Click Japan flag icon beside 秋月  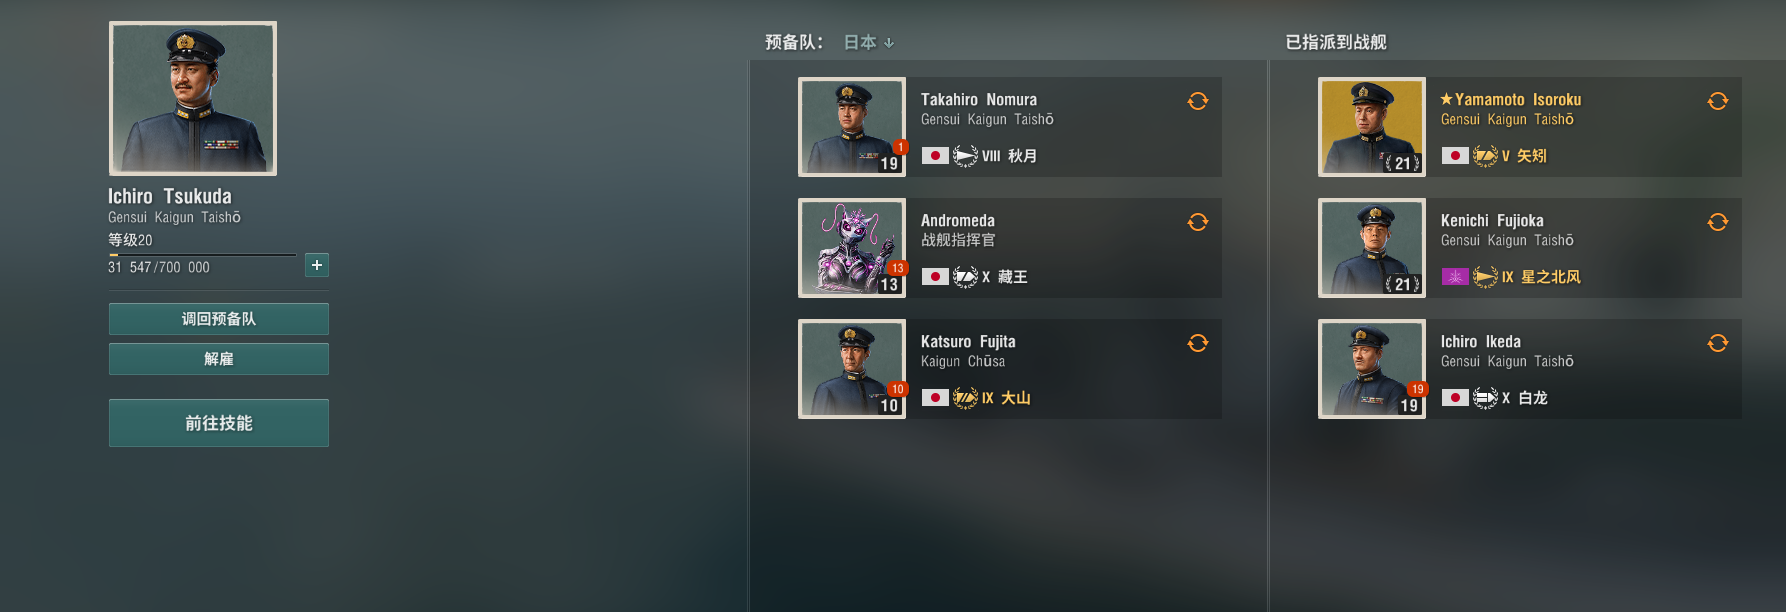pos(935,156)
